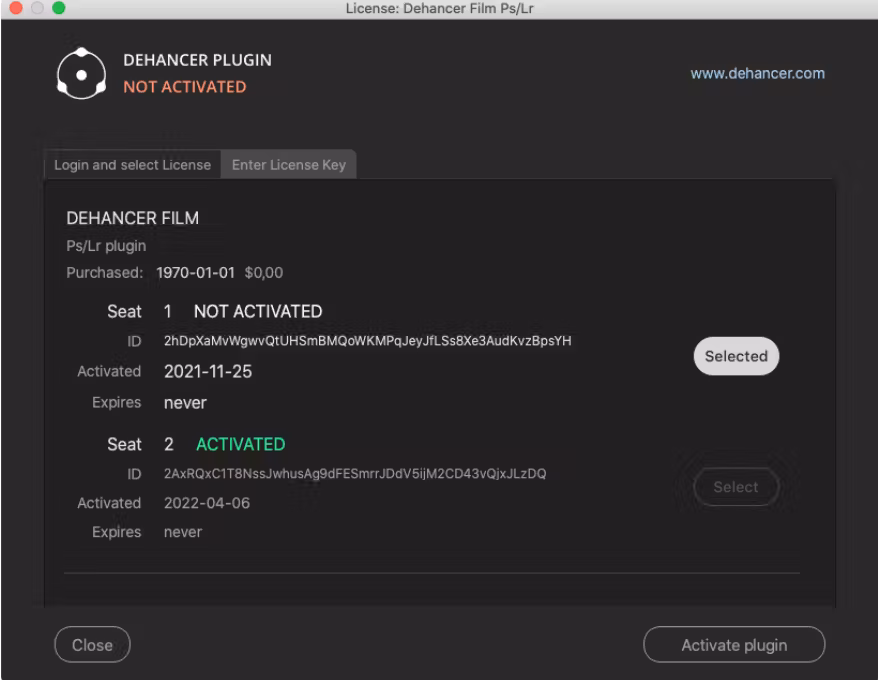878x680 pixels.
Task: Click Seat 2 expiry value never
Action: (183, 532)
